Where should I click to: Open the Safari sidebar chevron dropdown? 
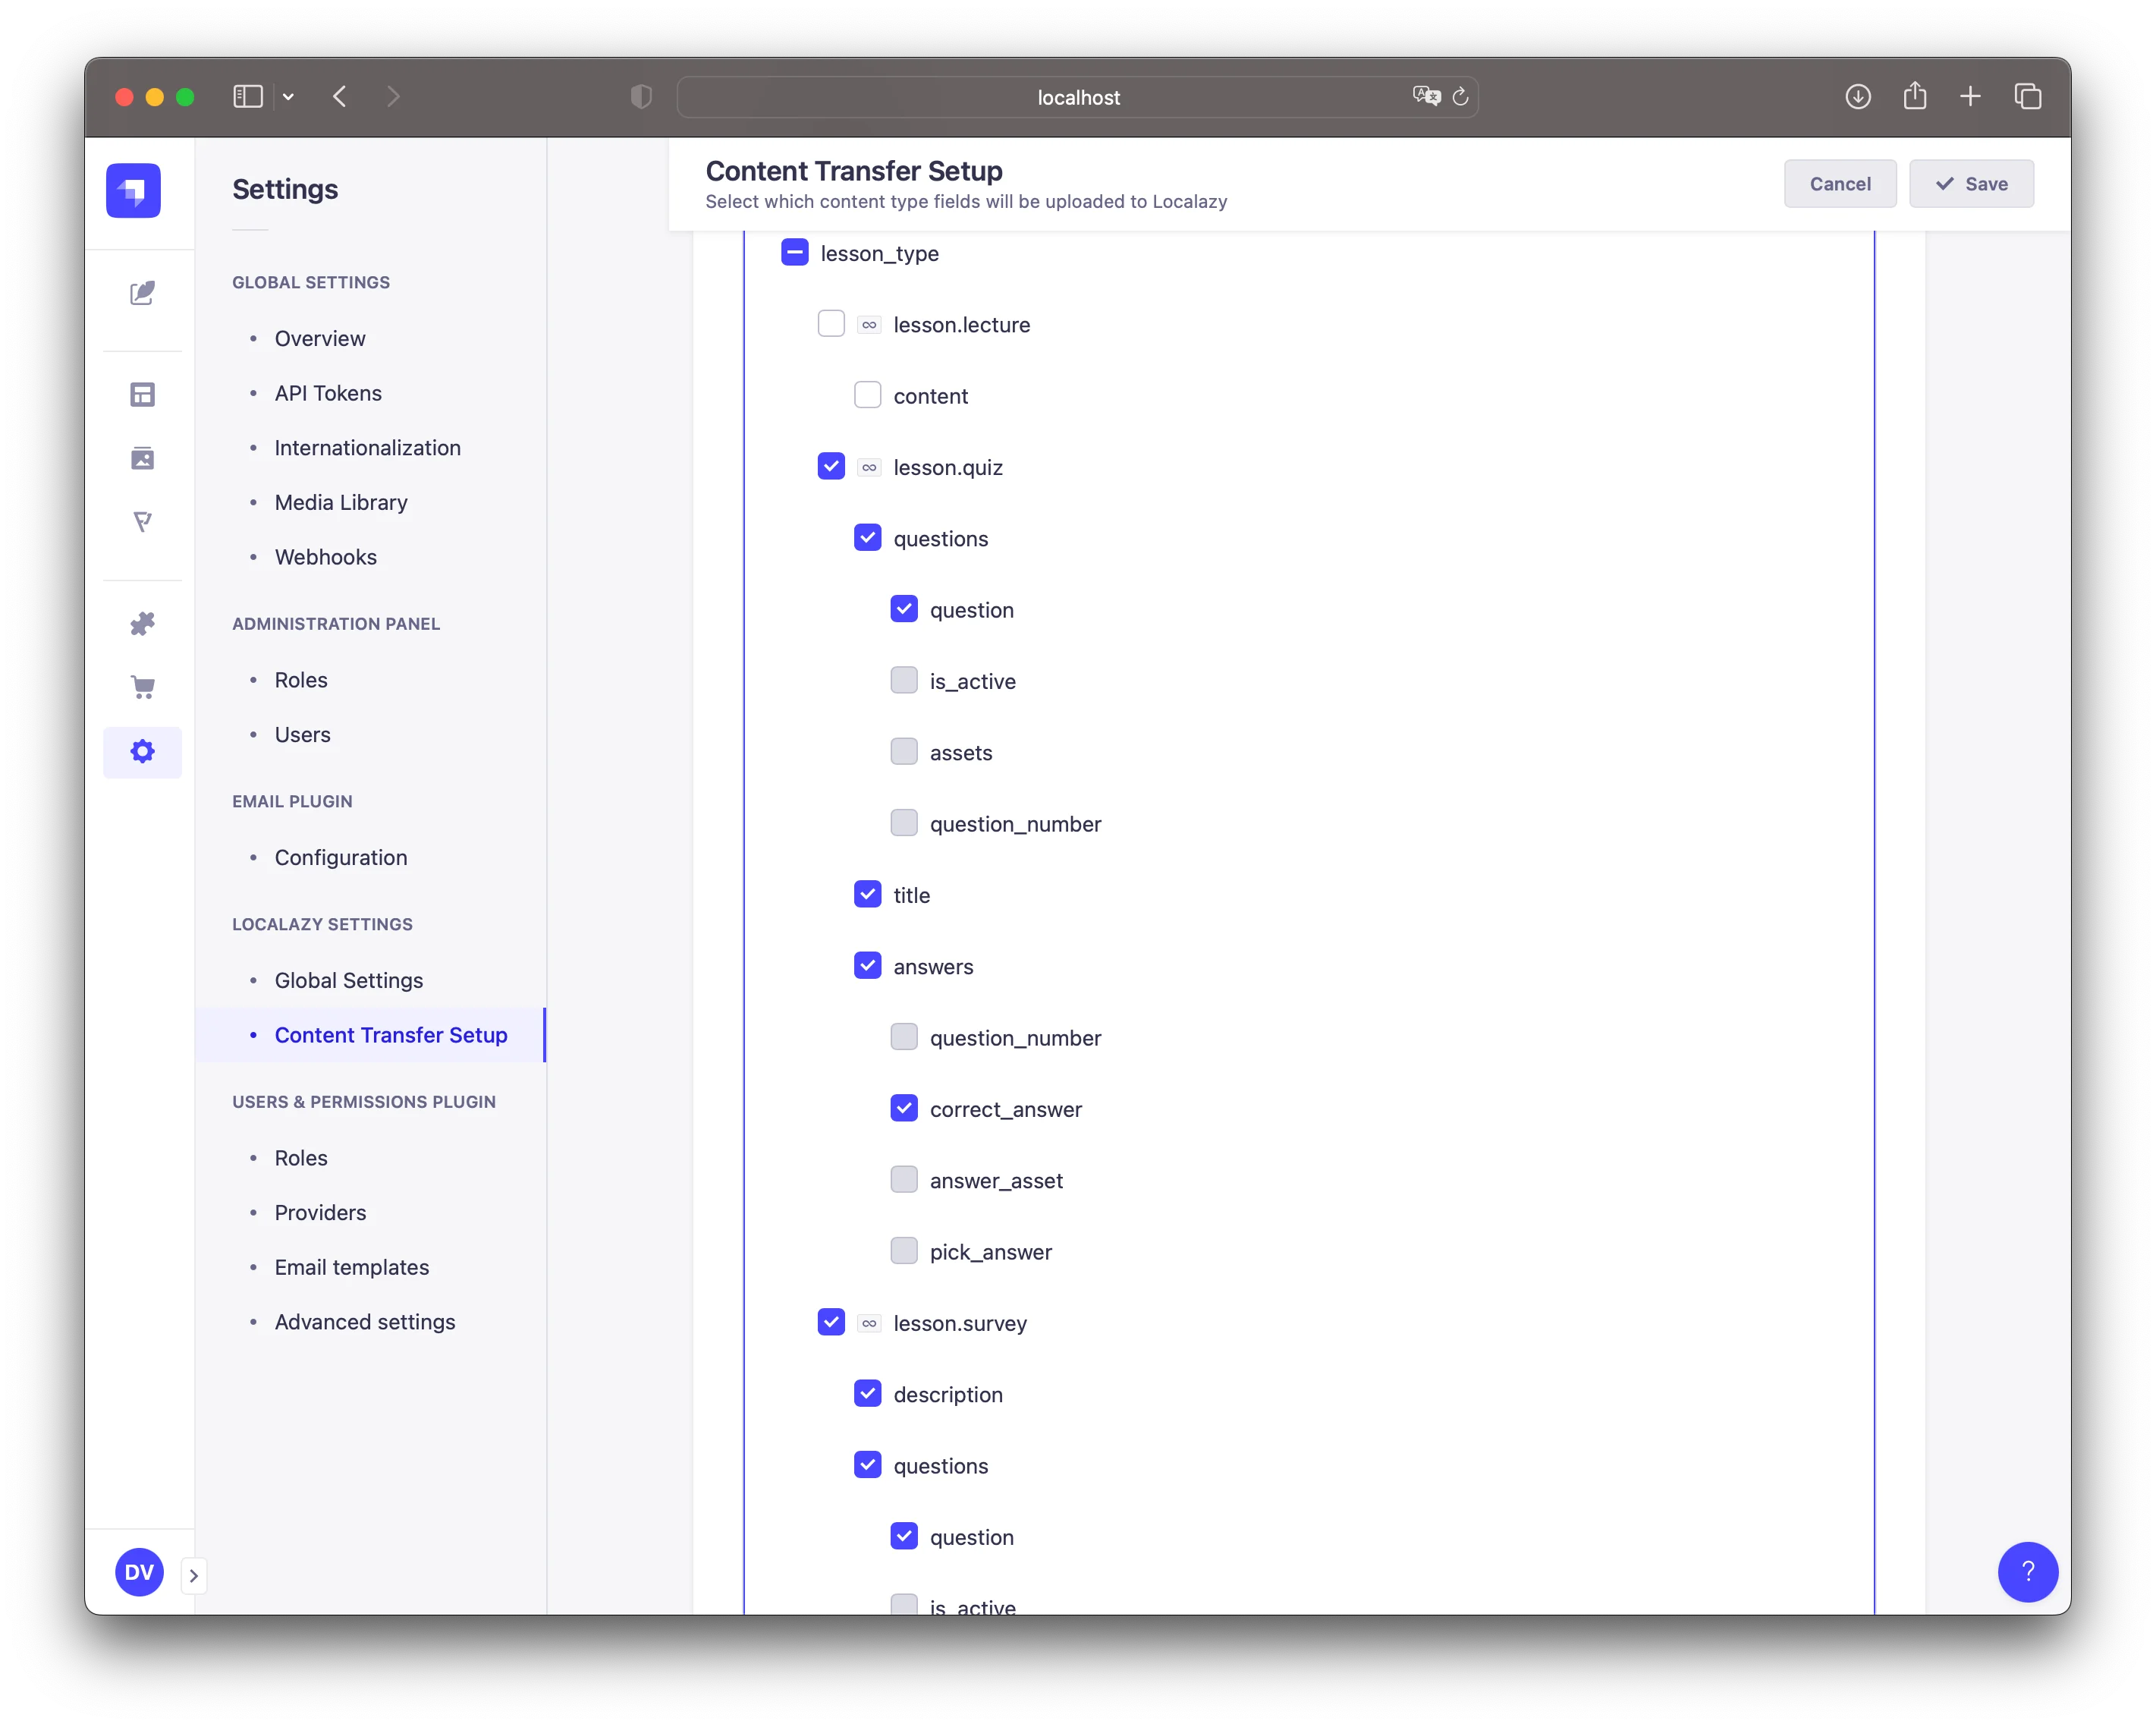(288, 96)
